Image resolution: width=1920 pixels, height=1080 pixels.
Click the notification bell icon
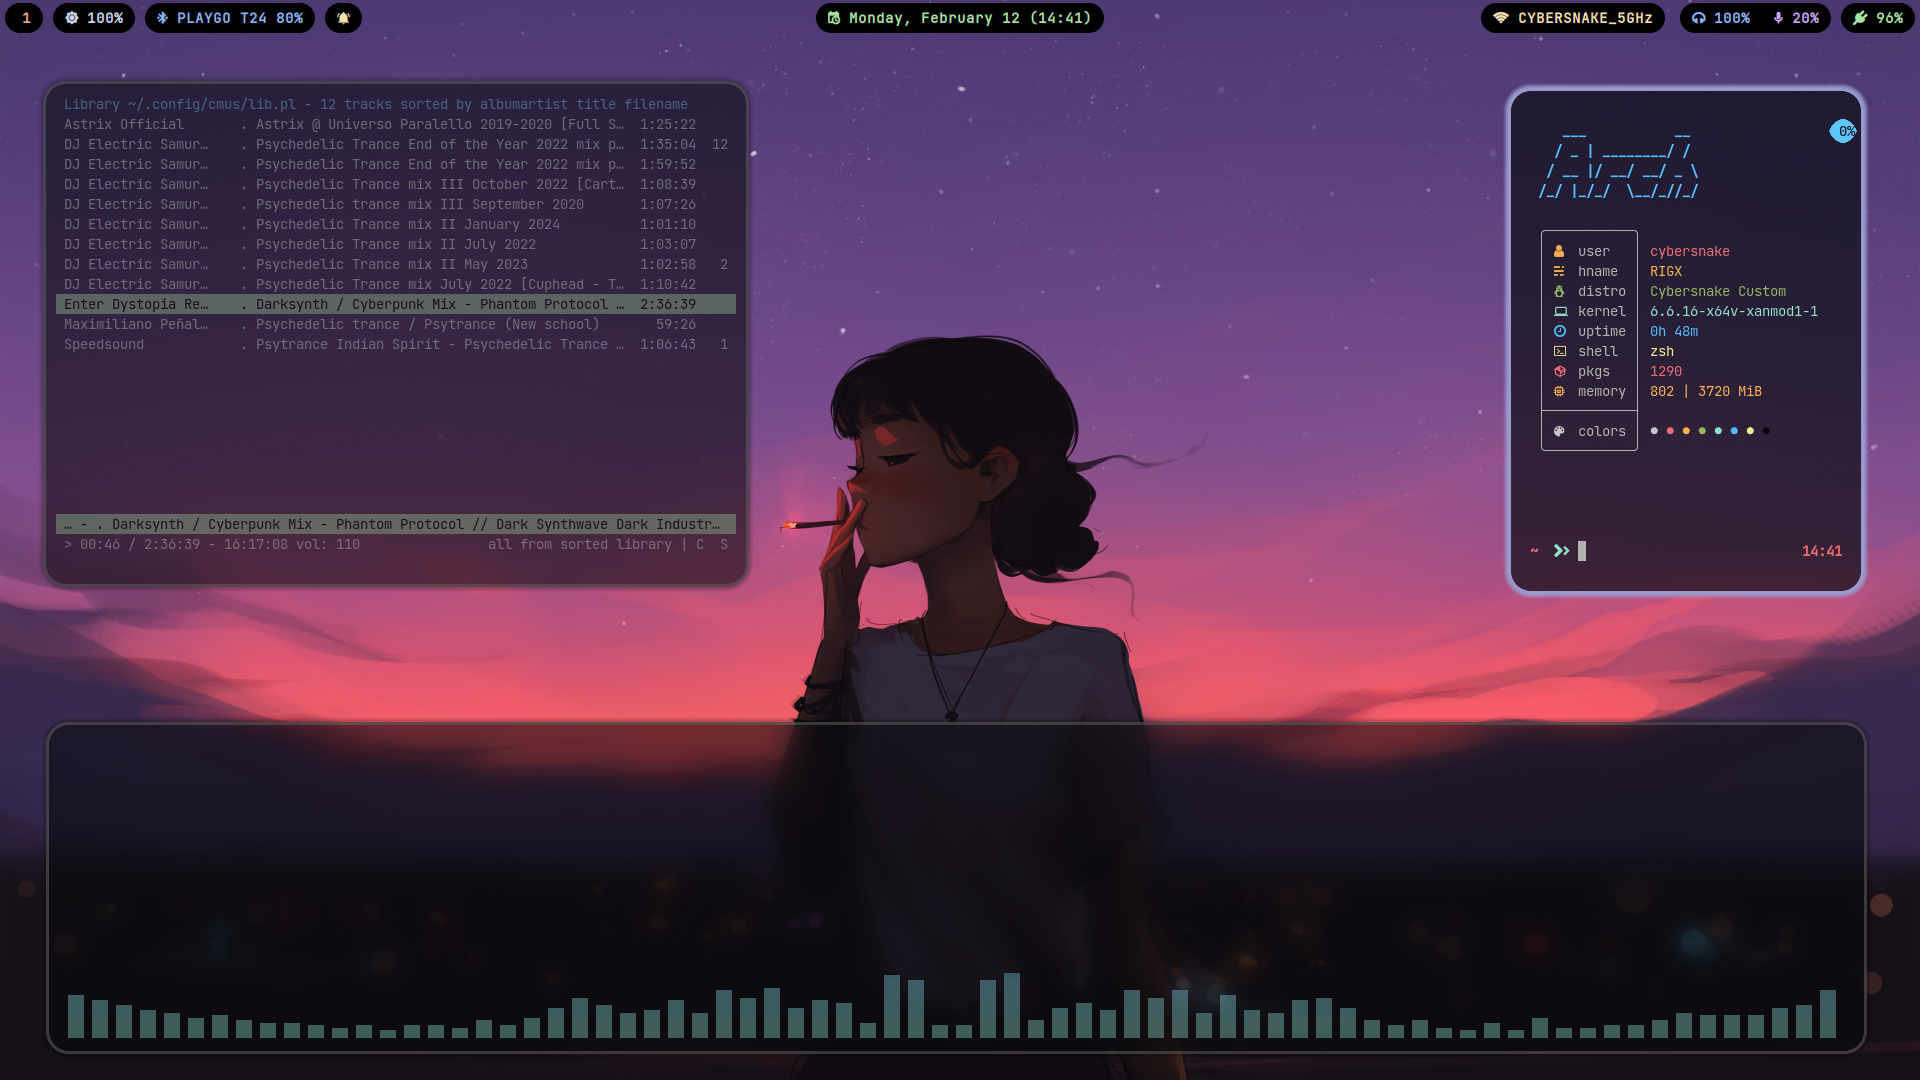pyautogui.click(x=343, y=18)
